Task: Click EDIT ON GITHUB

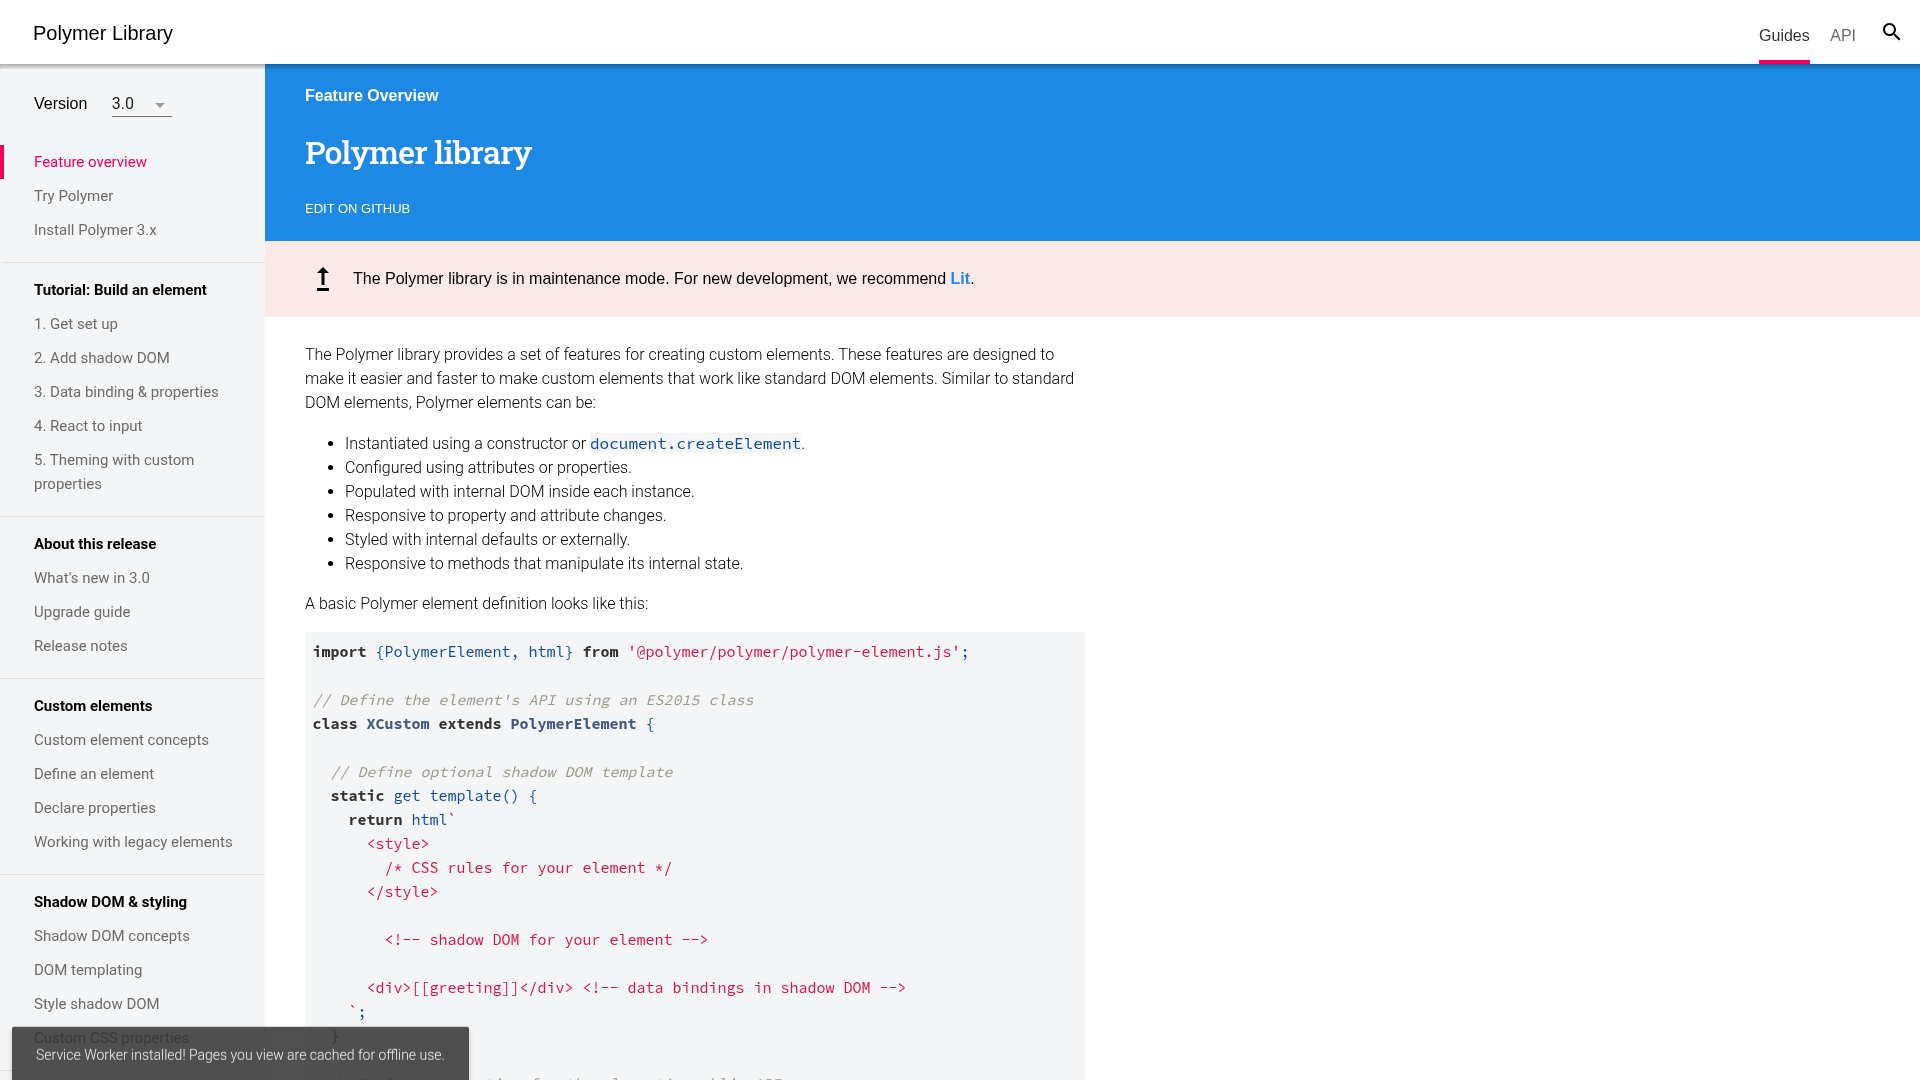Action: coord(357,208)
